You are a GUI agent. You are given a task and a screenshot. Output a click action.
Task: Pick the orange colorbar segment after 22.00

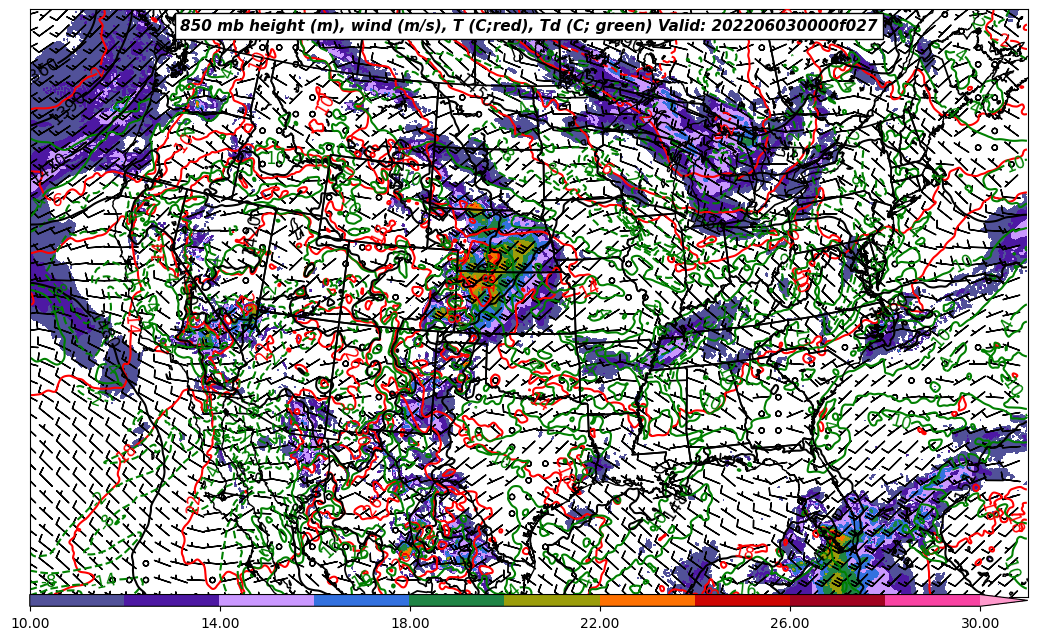pyautogui.click(x=647, y=600)
